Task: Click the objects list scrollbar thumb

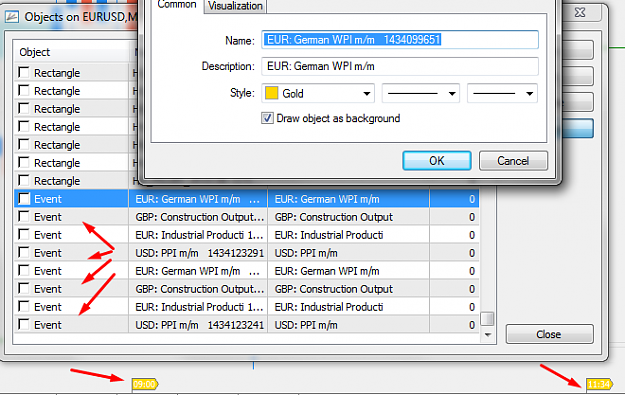Action: click(x=487, y=318)
